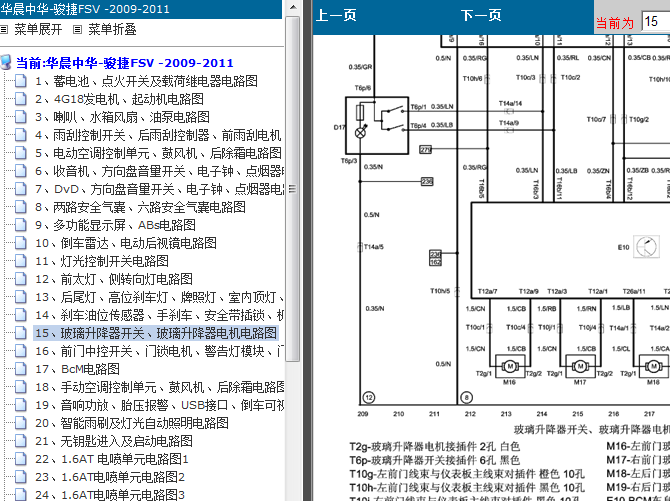Click page icon of item 5 电动空调控制单元

(21, 153)
